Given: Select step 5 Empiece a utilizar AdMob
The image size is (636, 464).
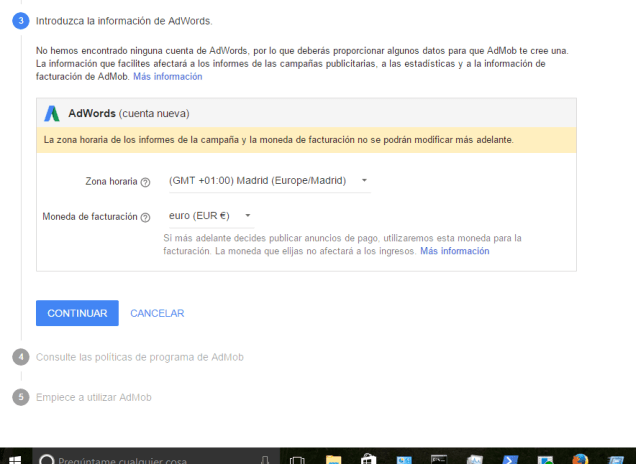Looking at the screenshot, I should (x=93, y=397).
